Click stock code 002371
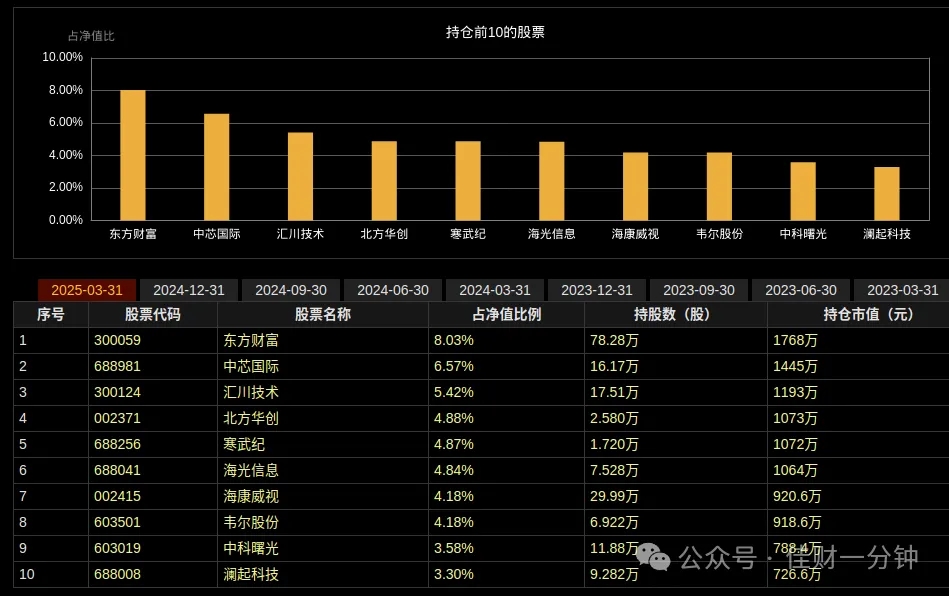This screenshot has width=949, height=596. click(x=117, y=418)
